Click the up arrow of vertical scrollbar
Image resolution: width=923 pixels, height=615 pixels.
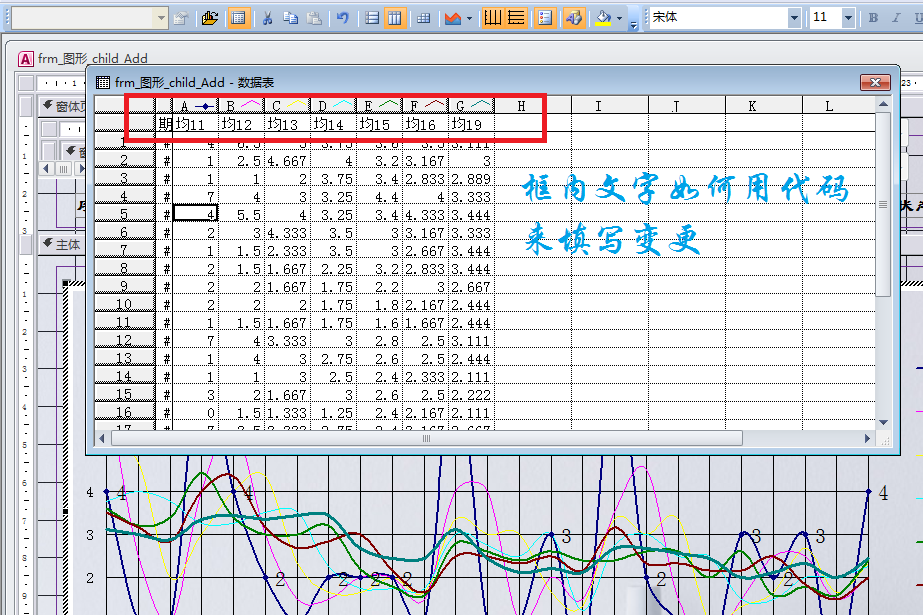[883, 104]
